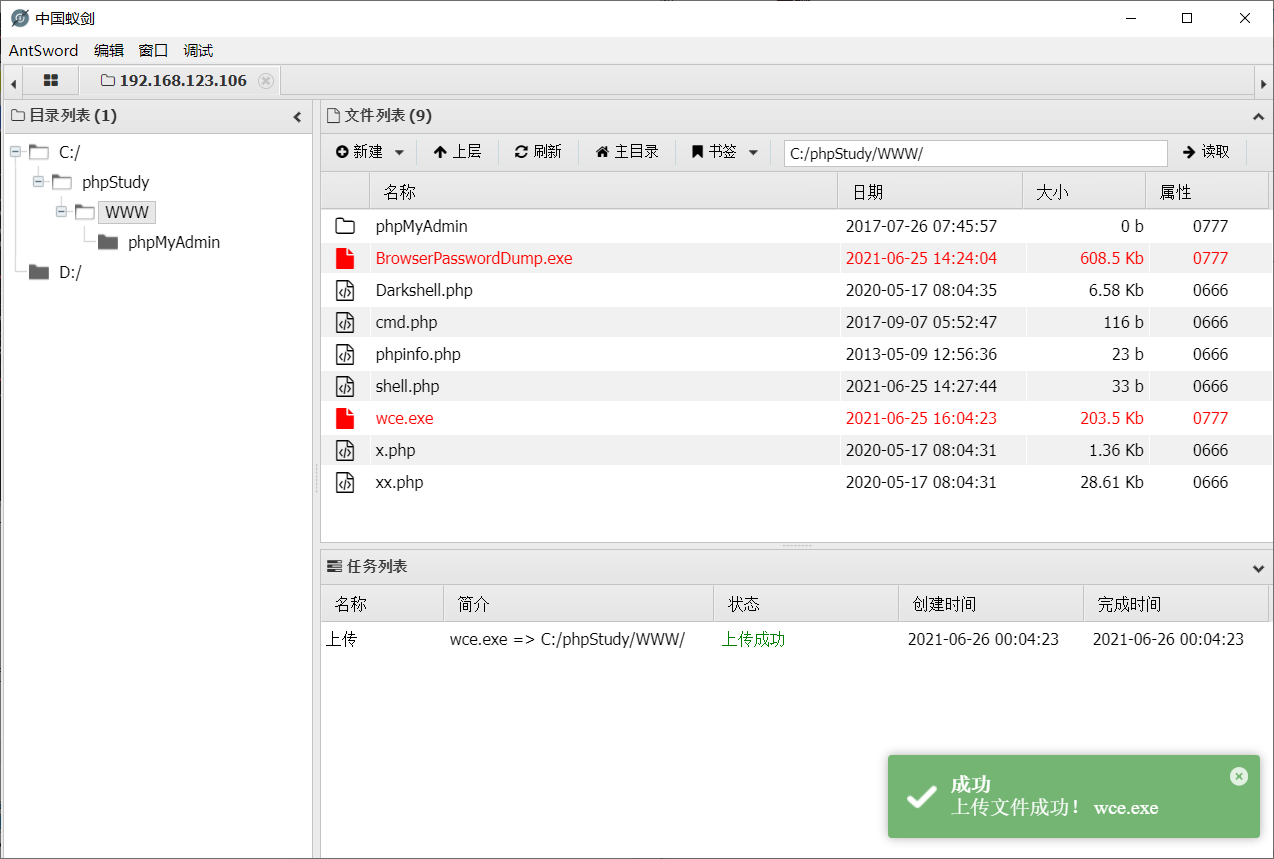
Task: Collapse the 任务列表 panel
Action: pos(1258,568)
